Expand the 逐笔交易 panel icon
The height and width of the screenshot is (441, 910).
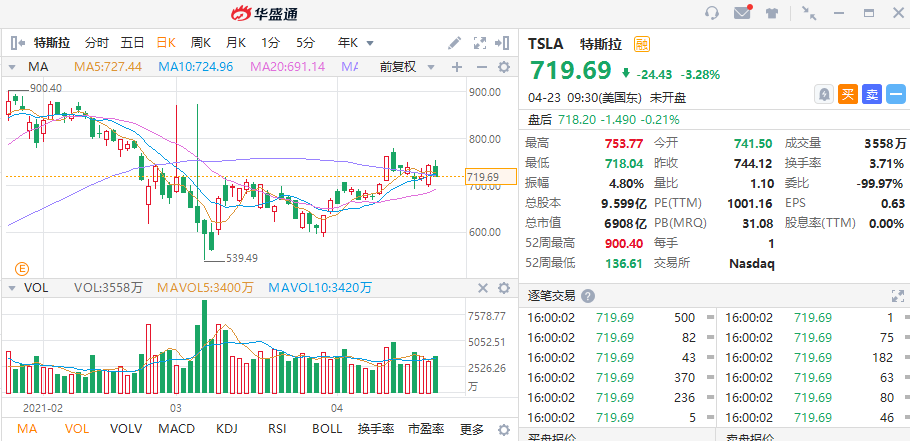(x=897, y=296)
